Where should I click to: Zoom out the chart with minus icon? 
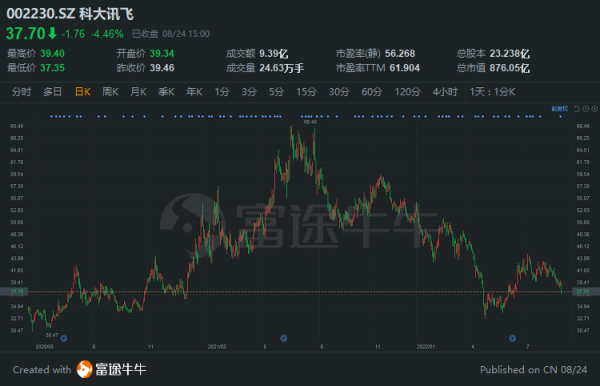[x=586, y=109]
